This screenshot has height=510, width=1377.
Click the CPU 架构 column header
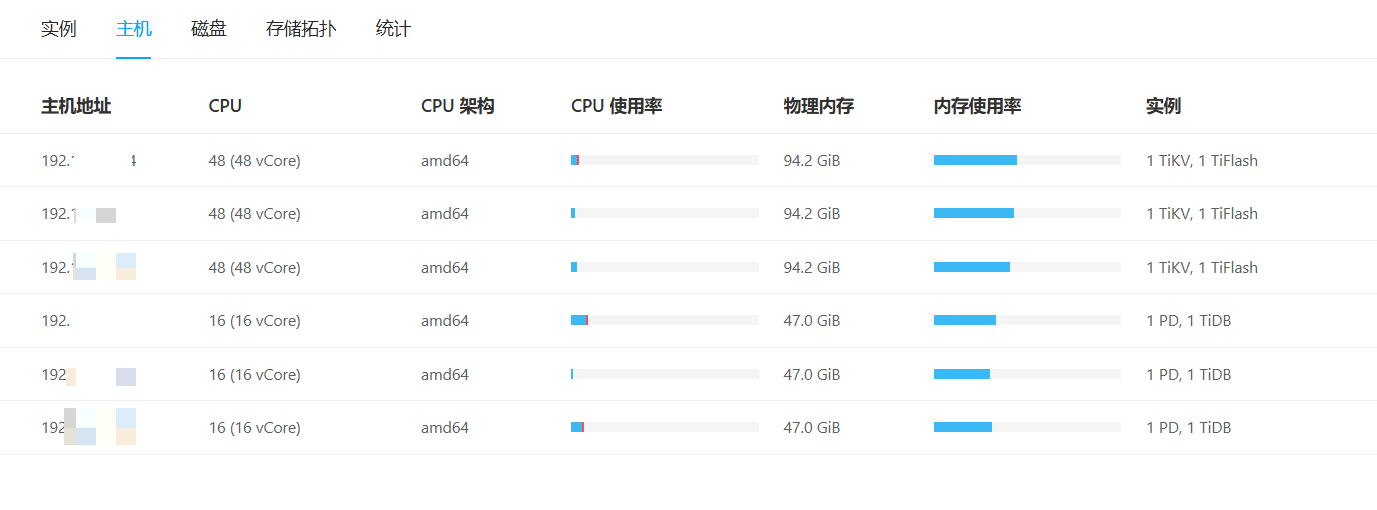(458, 106)
